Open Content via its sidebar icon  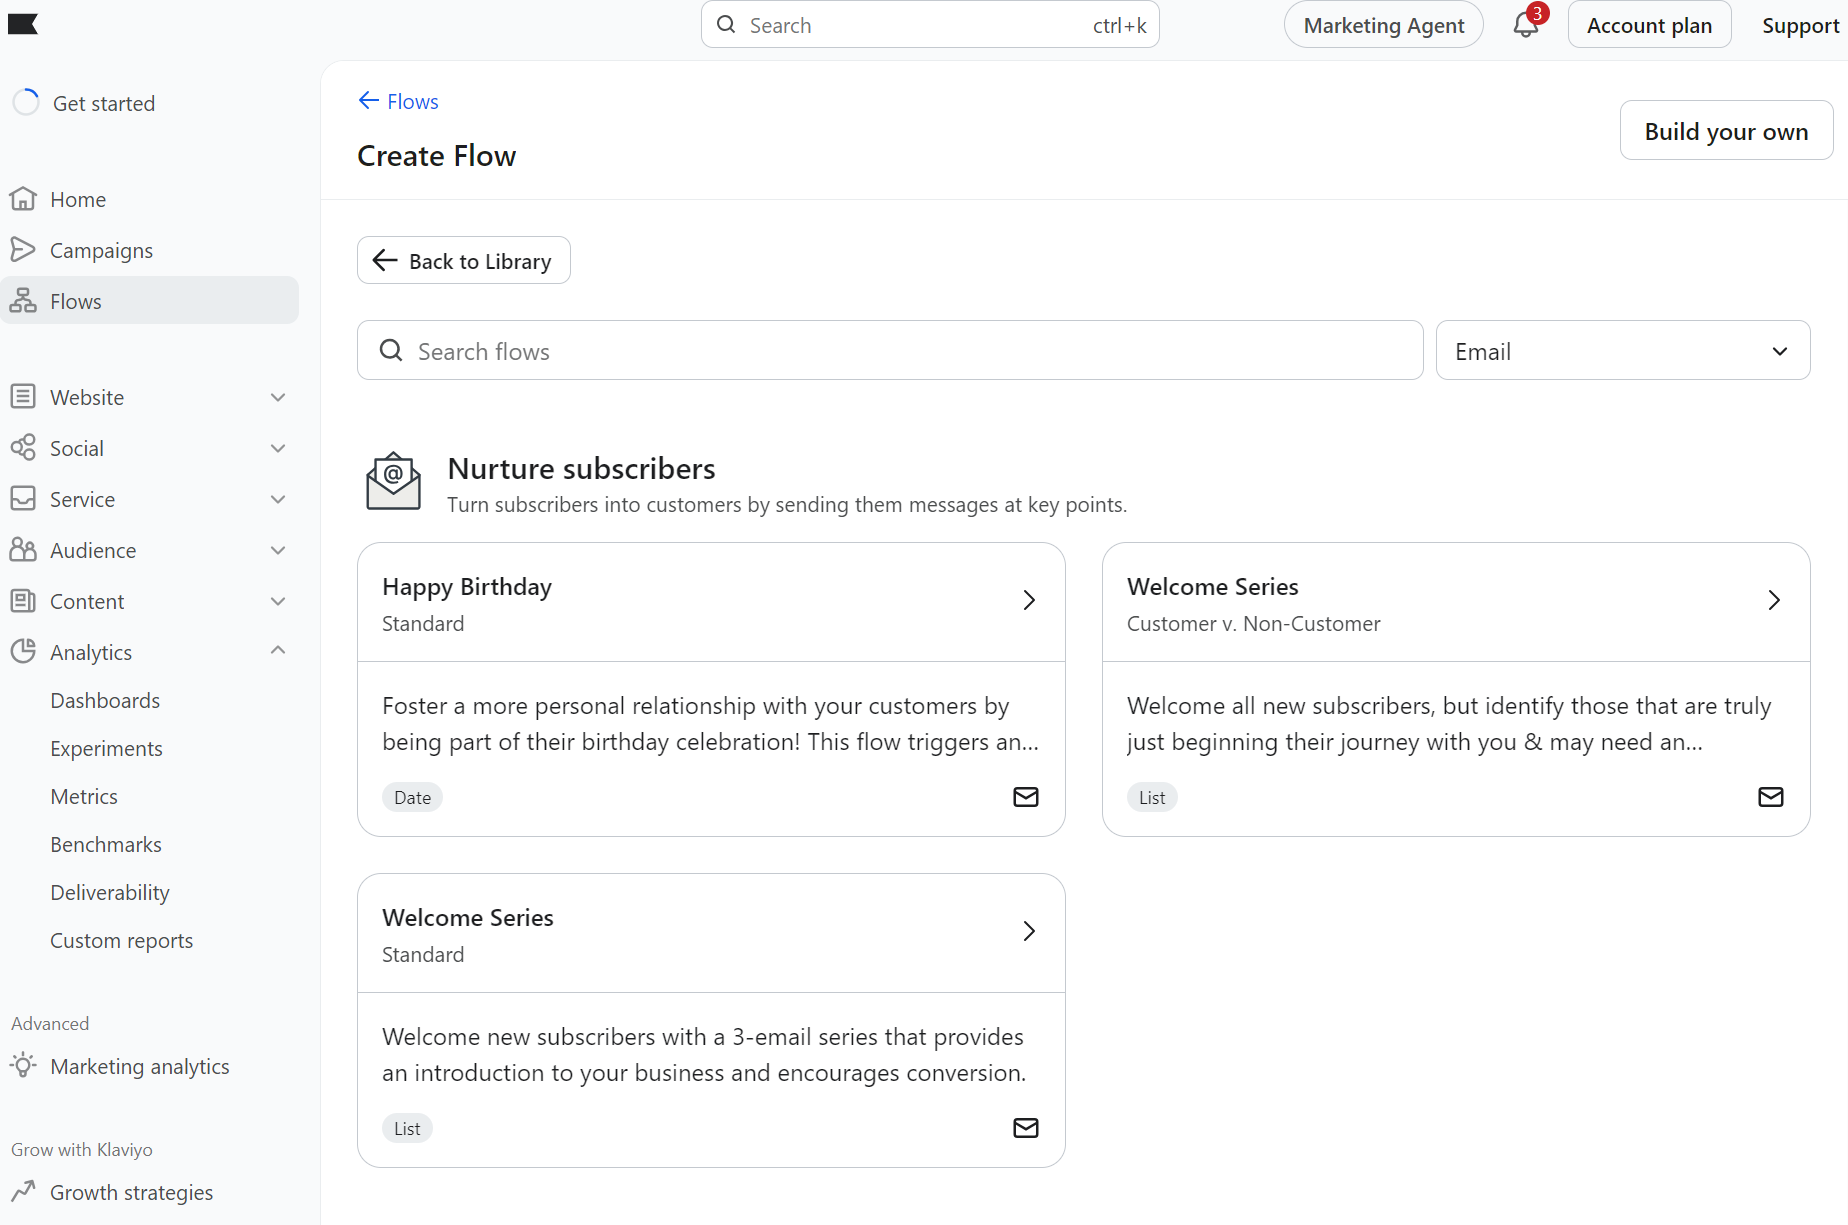[x=24, y=600]
